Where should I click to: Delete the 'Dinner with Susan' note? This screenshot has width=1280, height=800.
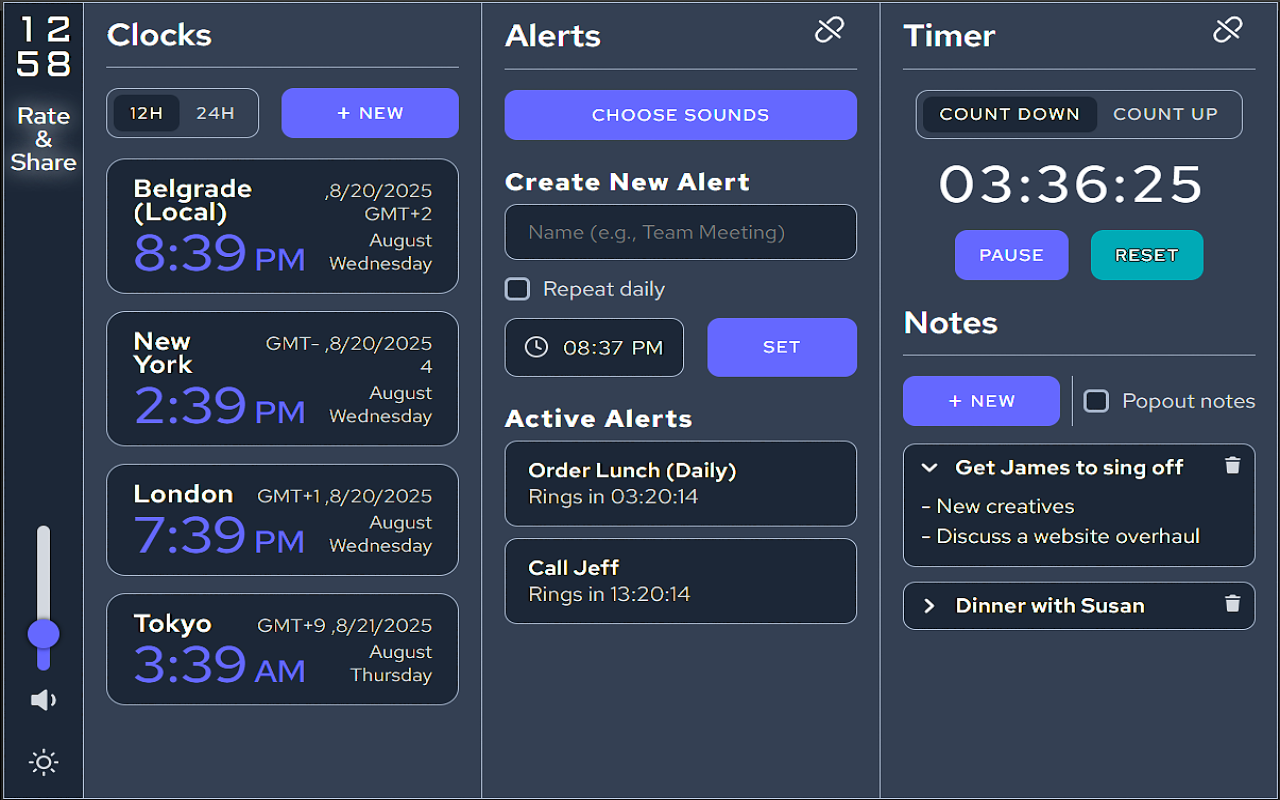pos(1232,604)
